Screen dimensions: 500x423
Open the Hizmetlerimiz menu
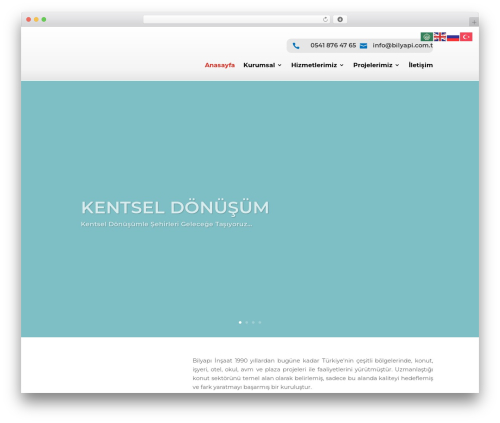pyautogui.click(x=314, y=65)
